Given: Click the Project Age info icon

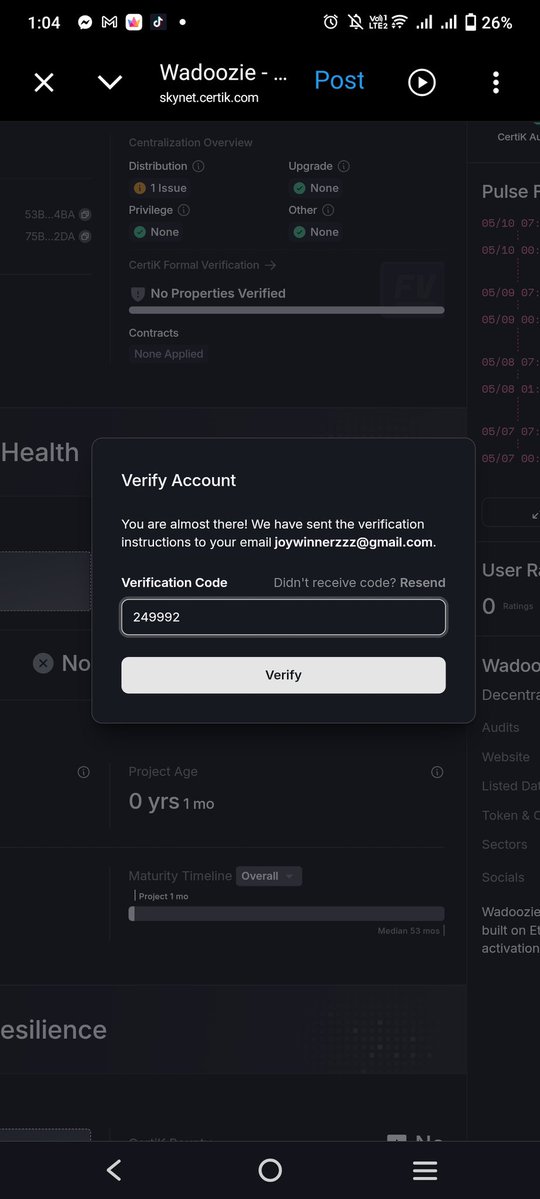Looking at the screenshot, I should click(x=438, y=772).
